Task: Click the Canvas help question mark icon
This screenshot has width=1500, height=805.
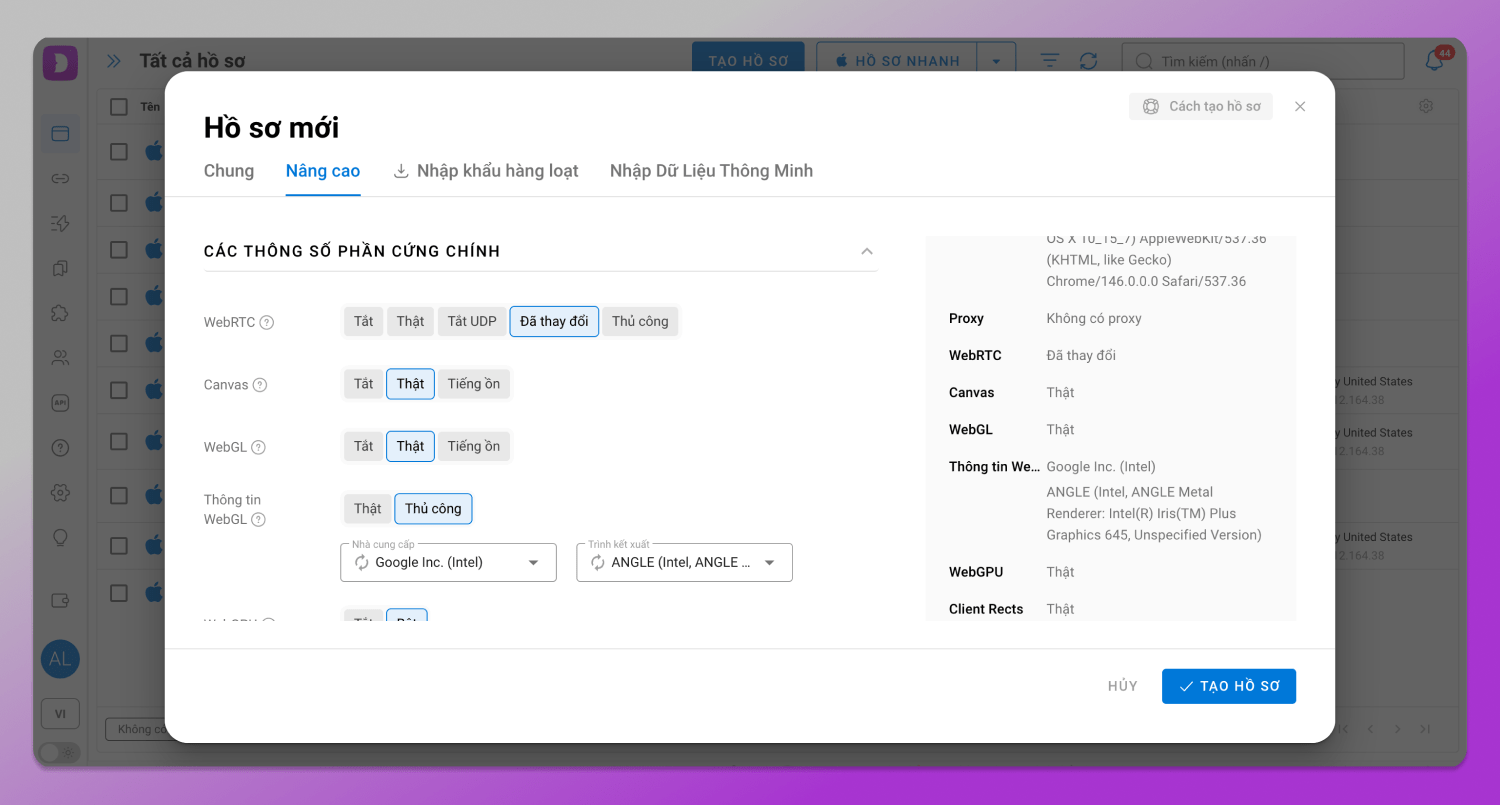Action: 260,385
